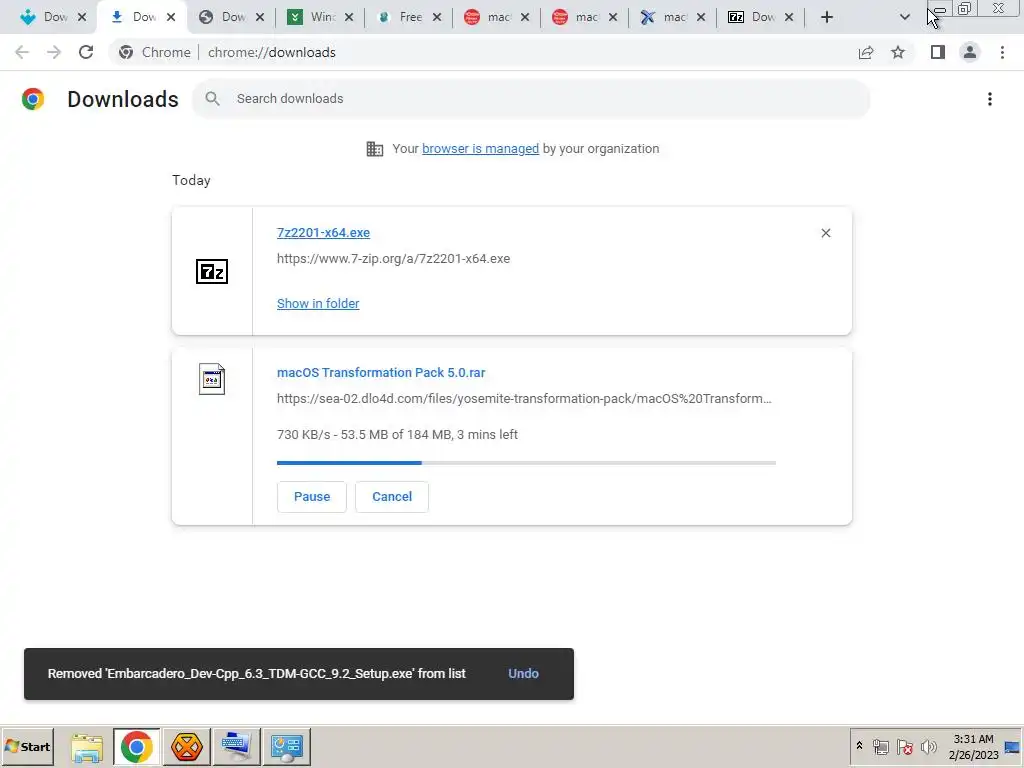Viewport: 1024px width, 768px height.
Task: Close the 7z 'Dow' tab
Action: (x=789, y=17)
